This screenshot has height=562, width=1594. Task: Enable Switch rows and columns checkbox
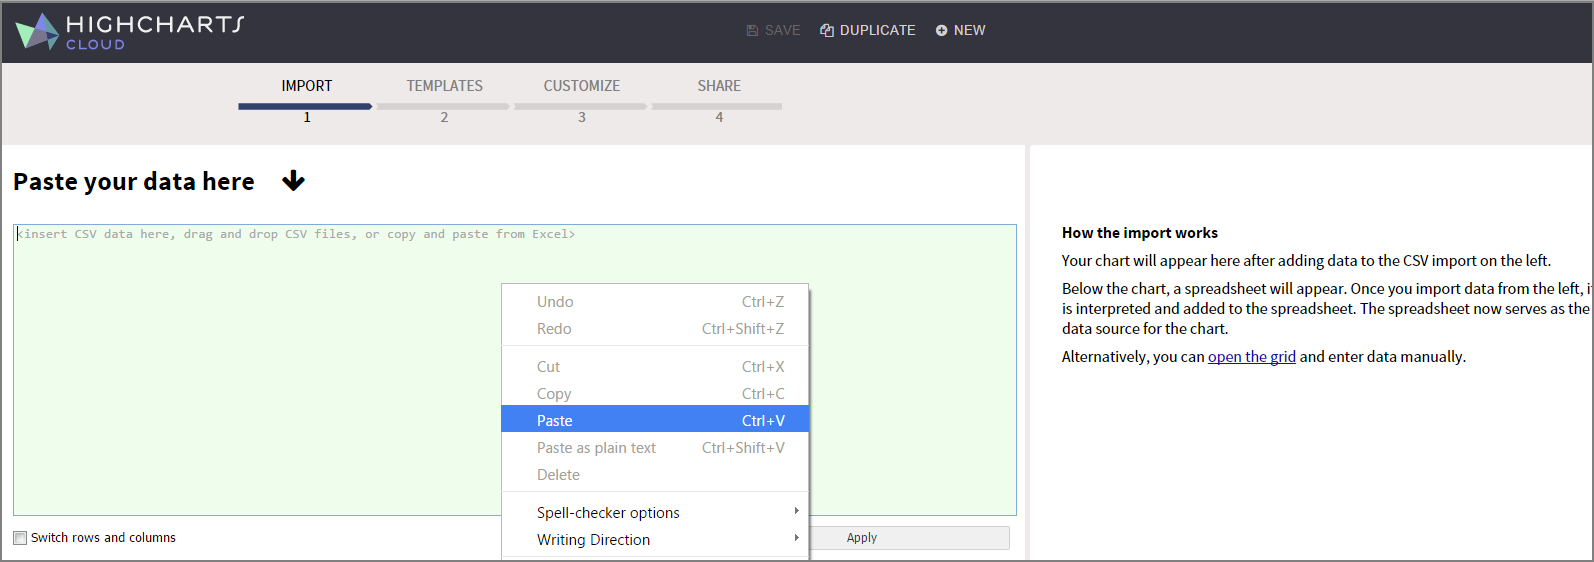click(x=20, y=538)
